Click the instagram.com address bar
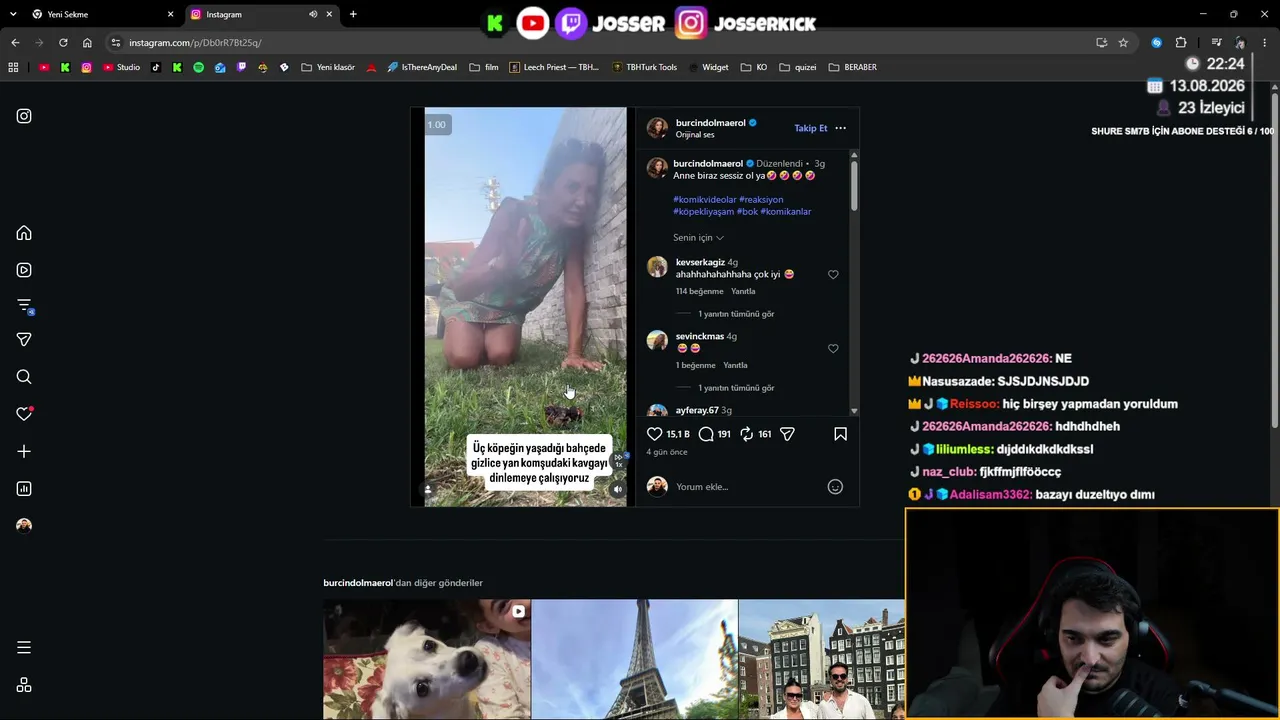 tap(600, 43)
